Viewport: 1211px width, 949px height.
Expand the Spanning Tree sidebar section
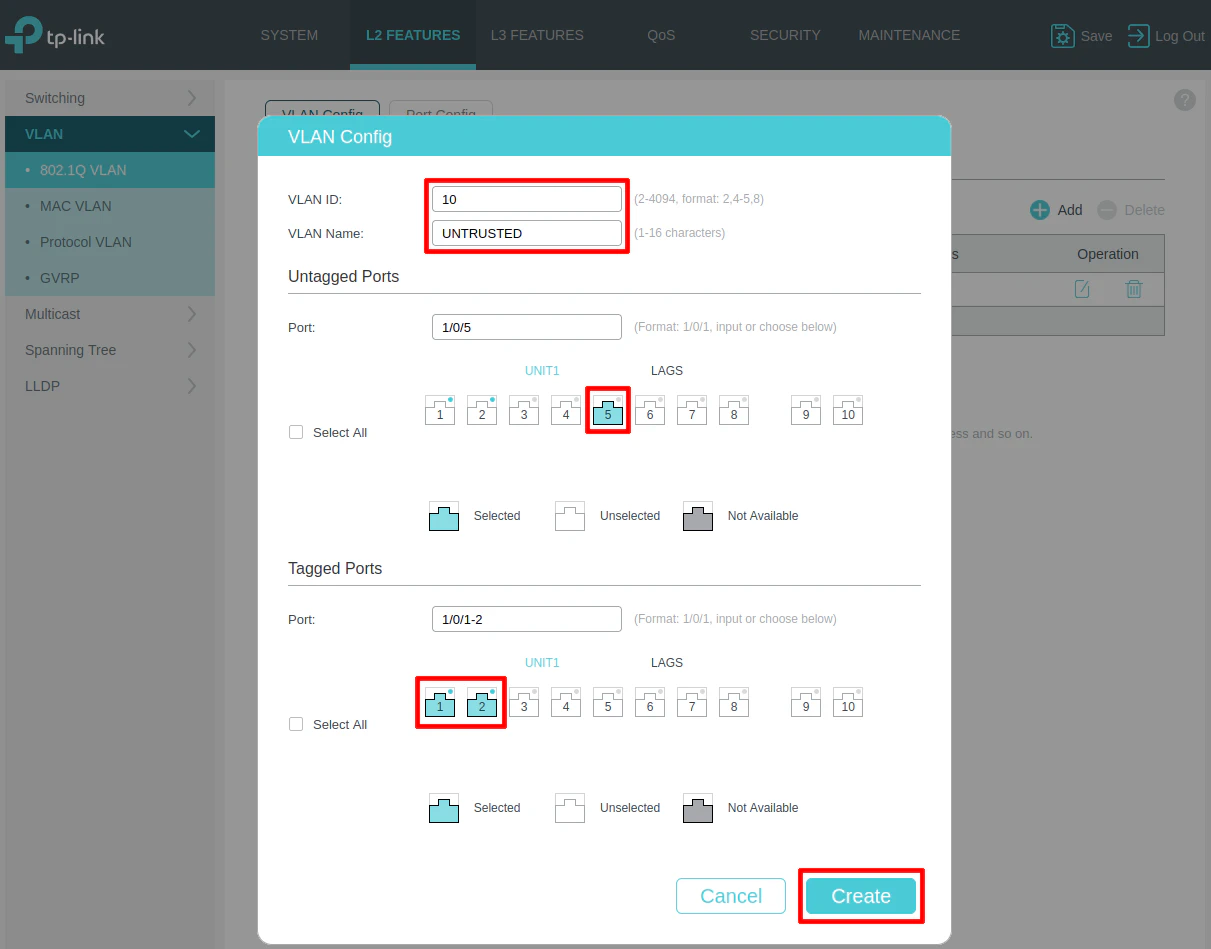[110, 350]
